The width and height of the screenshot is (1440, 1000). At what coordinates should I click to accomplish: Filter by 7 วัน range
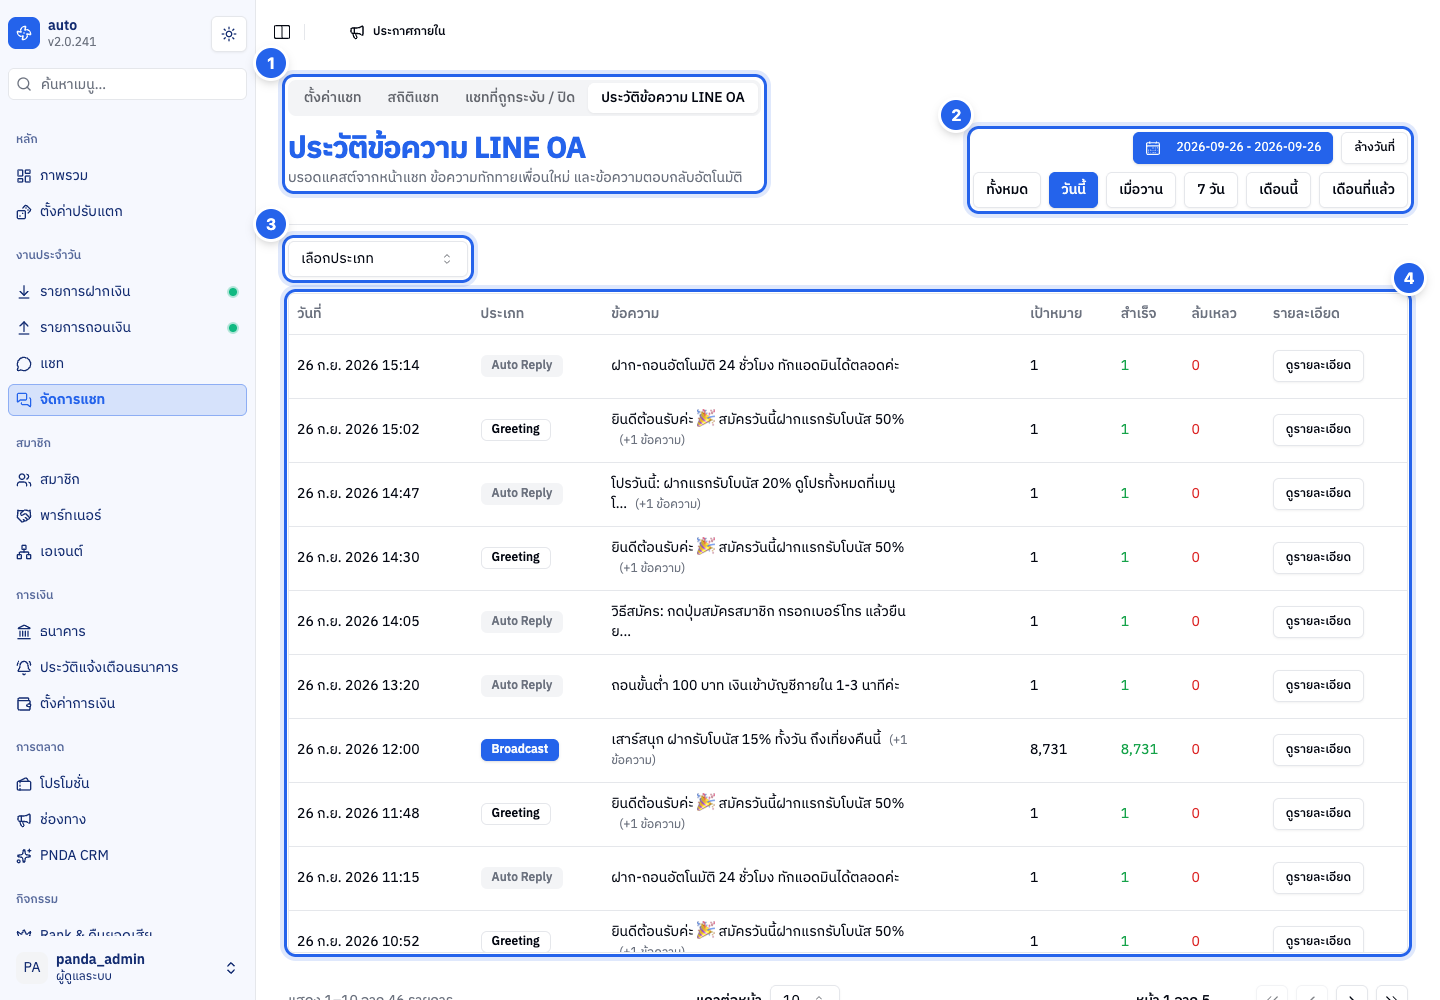pos(1211,190)
